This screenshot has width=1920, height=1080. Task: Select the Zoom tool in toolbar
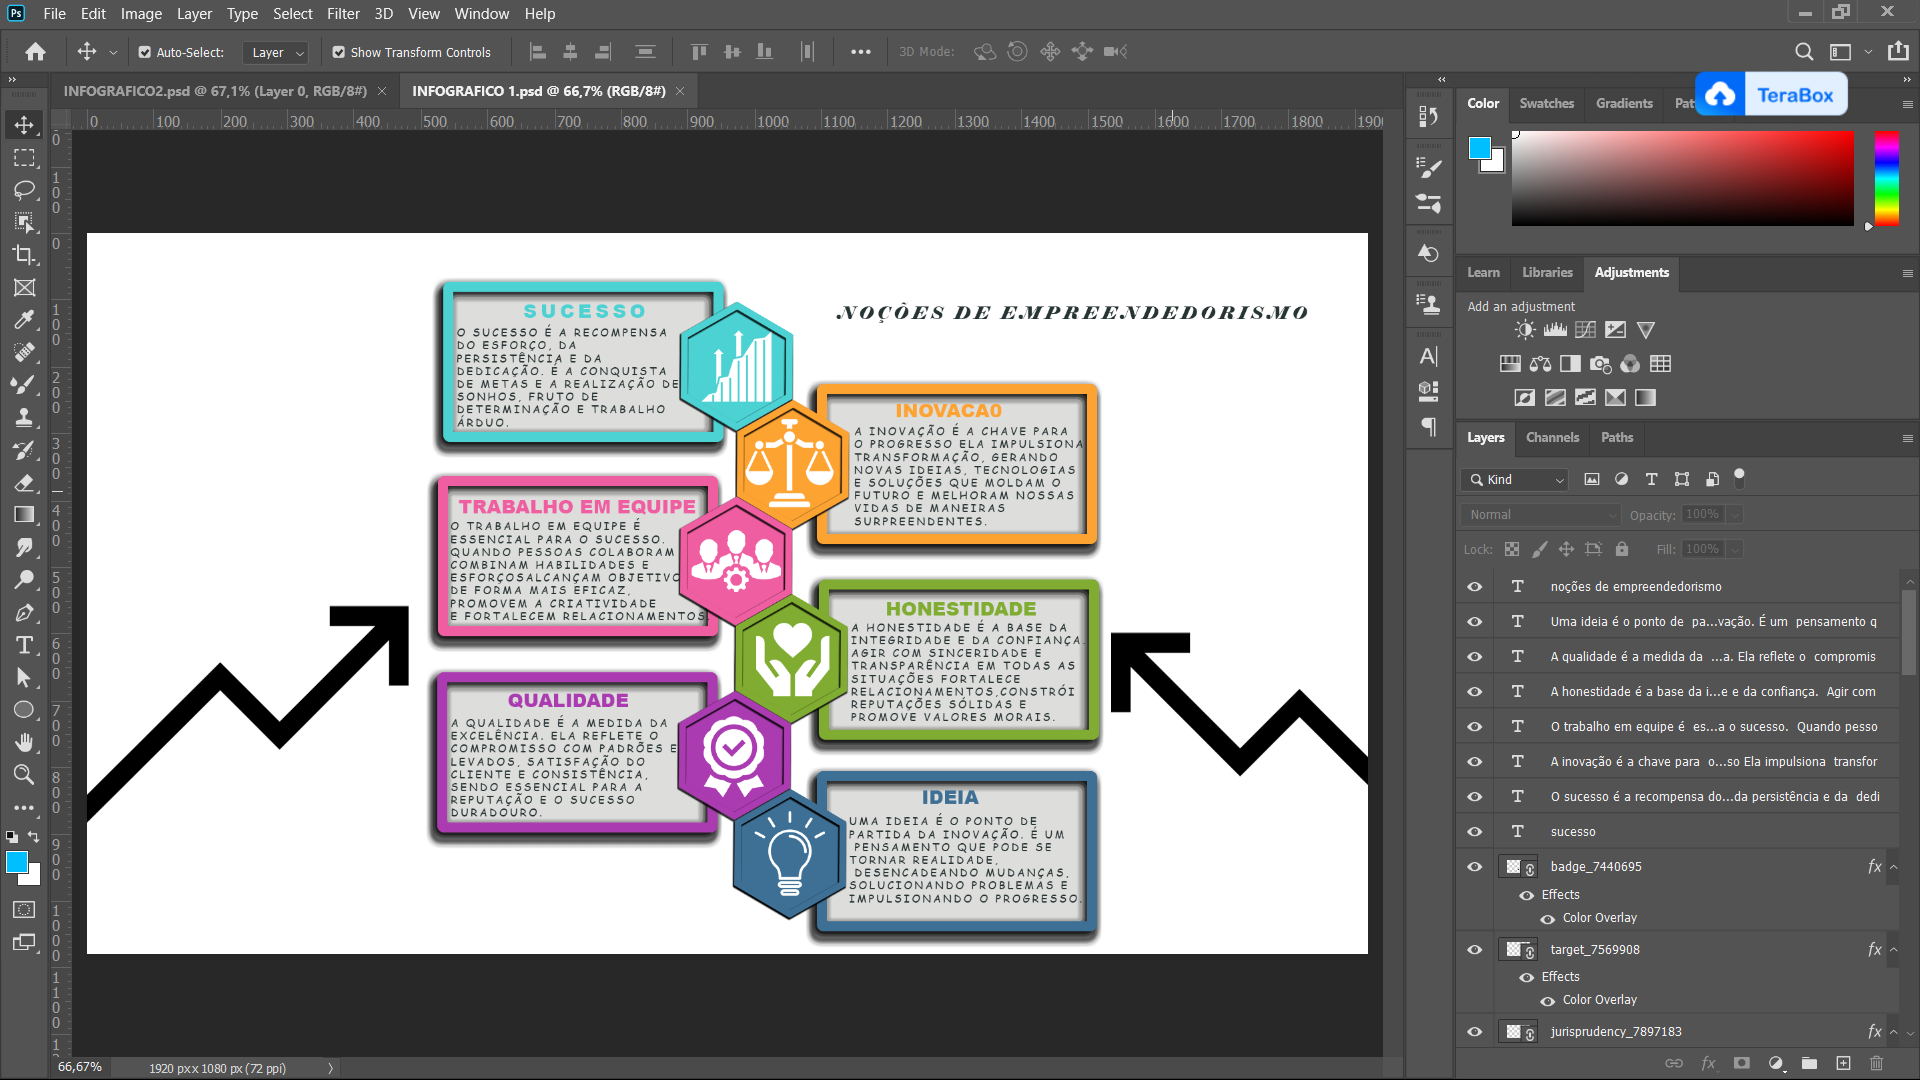(x=24, y=775)
